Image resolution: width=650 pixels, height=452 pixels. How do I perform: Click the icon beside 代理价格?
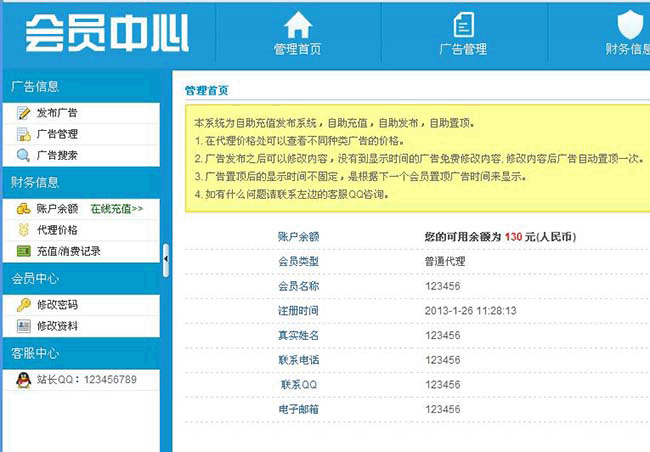(23, 230)
